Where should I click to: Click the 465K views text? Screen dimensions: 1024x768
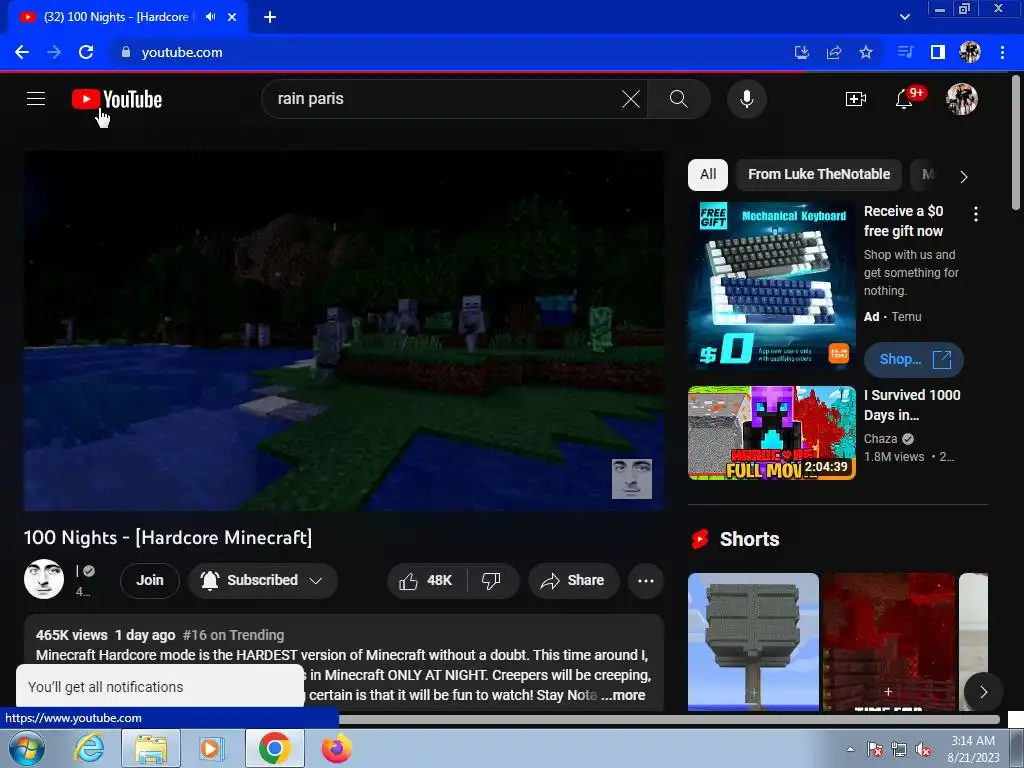click(71, 635)
